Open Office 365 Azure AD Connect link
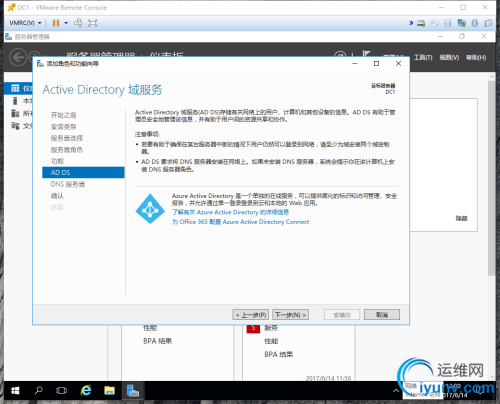This screenshot has height=404, width=500. [x=240, y=222]
